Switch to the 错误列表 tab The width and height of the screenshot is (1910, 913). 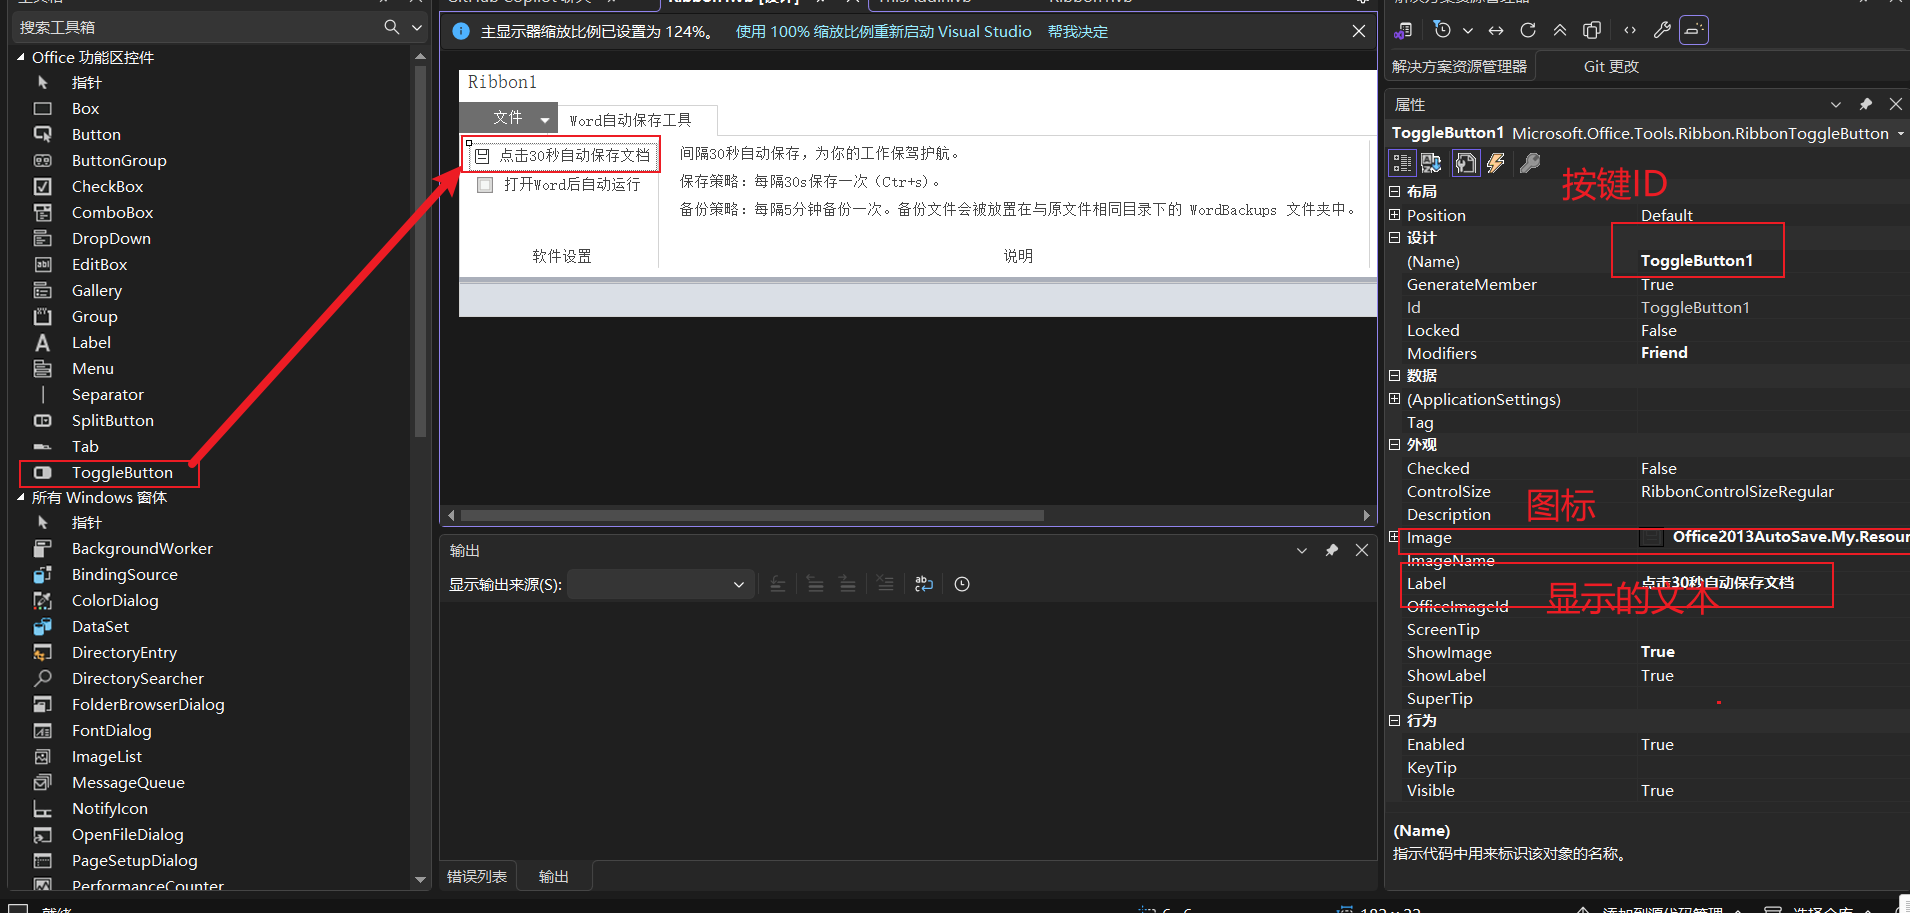tap(477, 875)
